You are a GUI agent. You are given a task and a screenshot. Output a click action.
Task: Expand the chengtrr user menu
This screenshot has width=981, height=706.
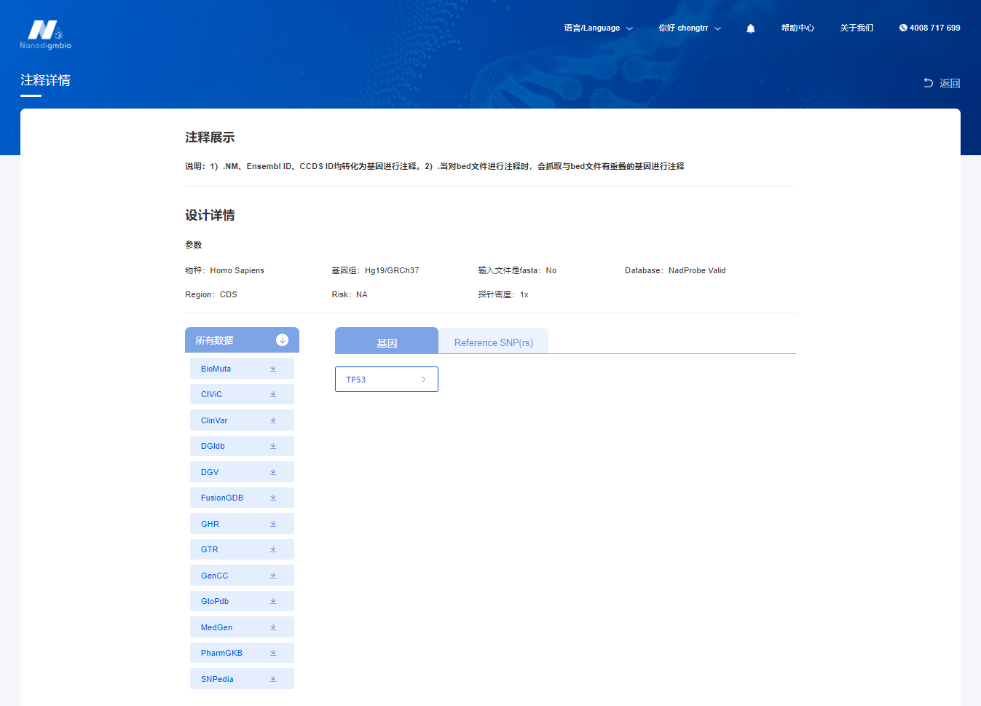689,28
